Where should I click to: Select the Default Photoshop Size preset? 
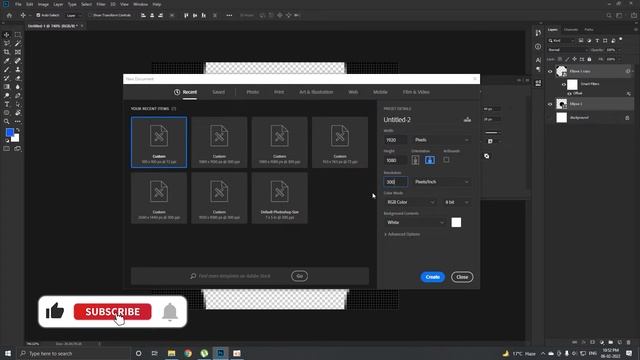pos(280,198)
